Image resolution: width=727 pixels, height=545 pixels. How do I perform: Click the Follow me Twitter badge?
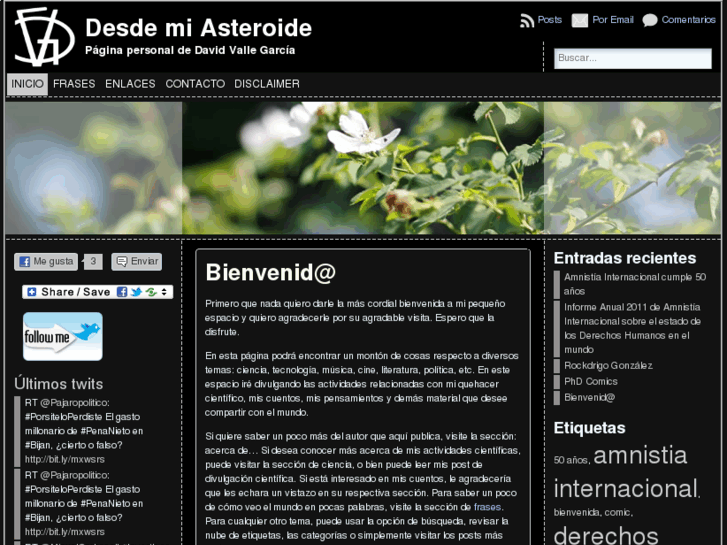point(63,336)
